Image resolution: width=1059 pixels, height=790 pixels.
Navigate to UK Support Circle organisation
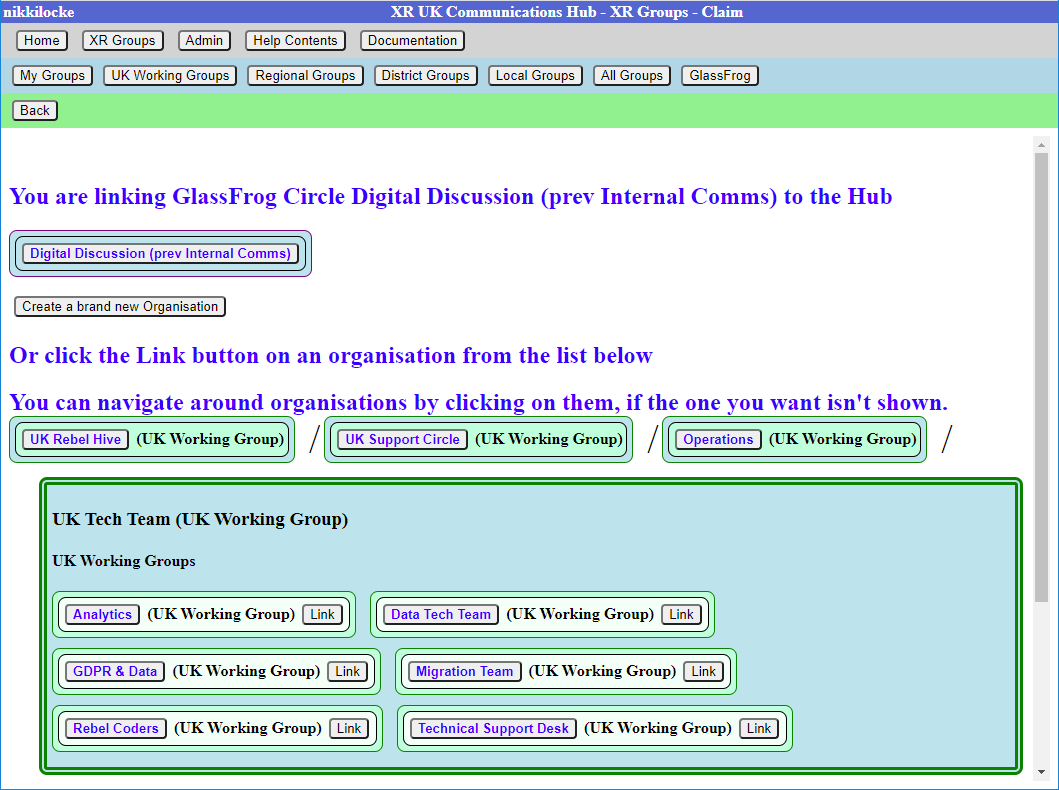click(x=403, y=440)
